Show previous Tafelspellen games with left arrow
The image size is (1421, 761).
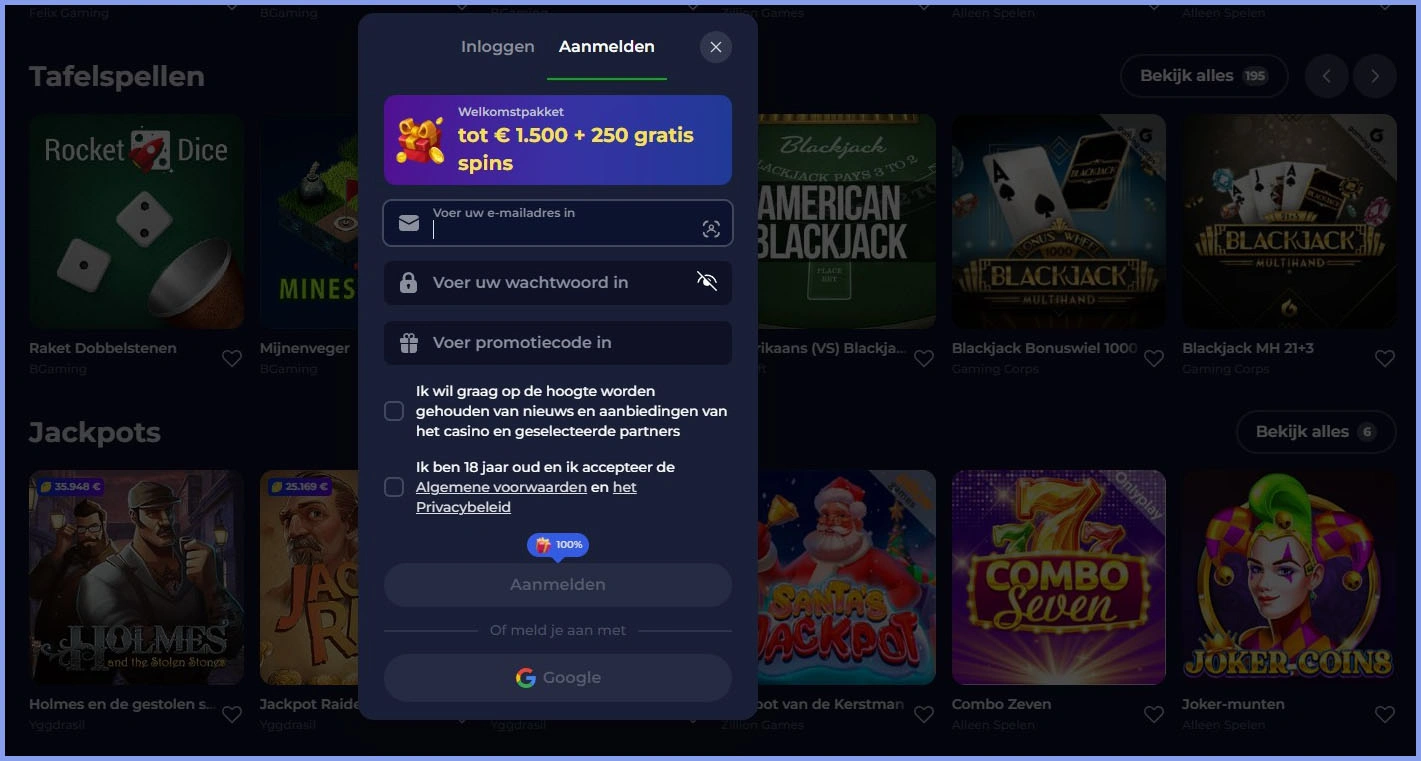(1327, 76)
